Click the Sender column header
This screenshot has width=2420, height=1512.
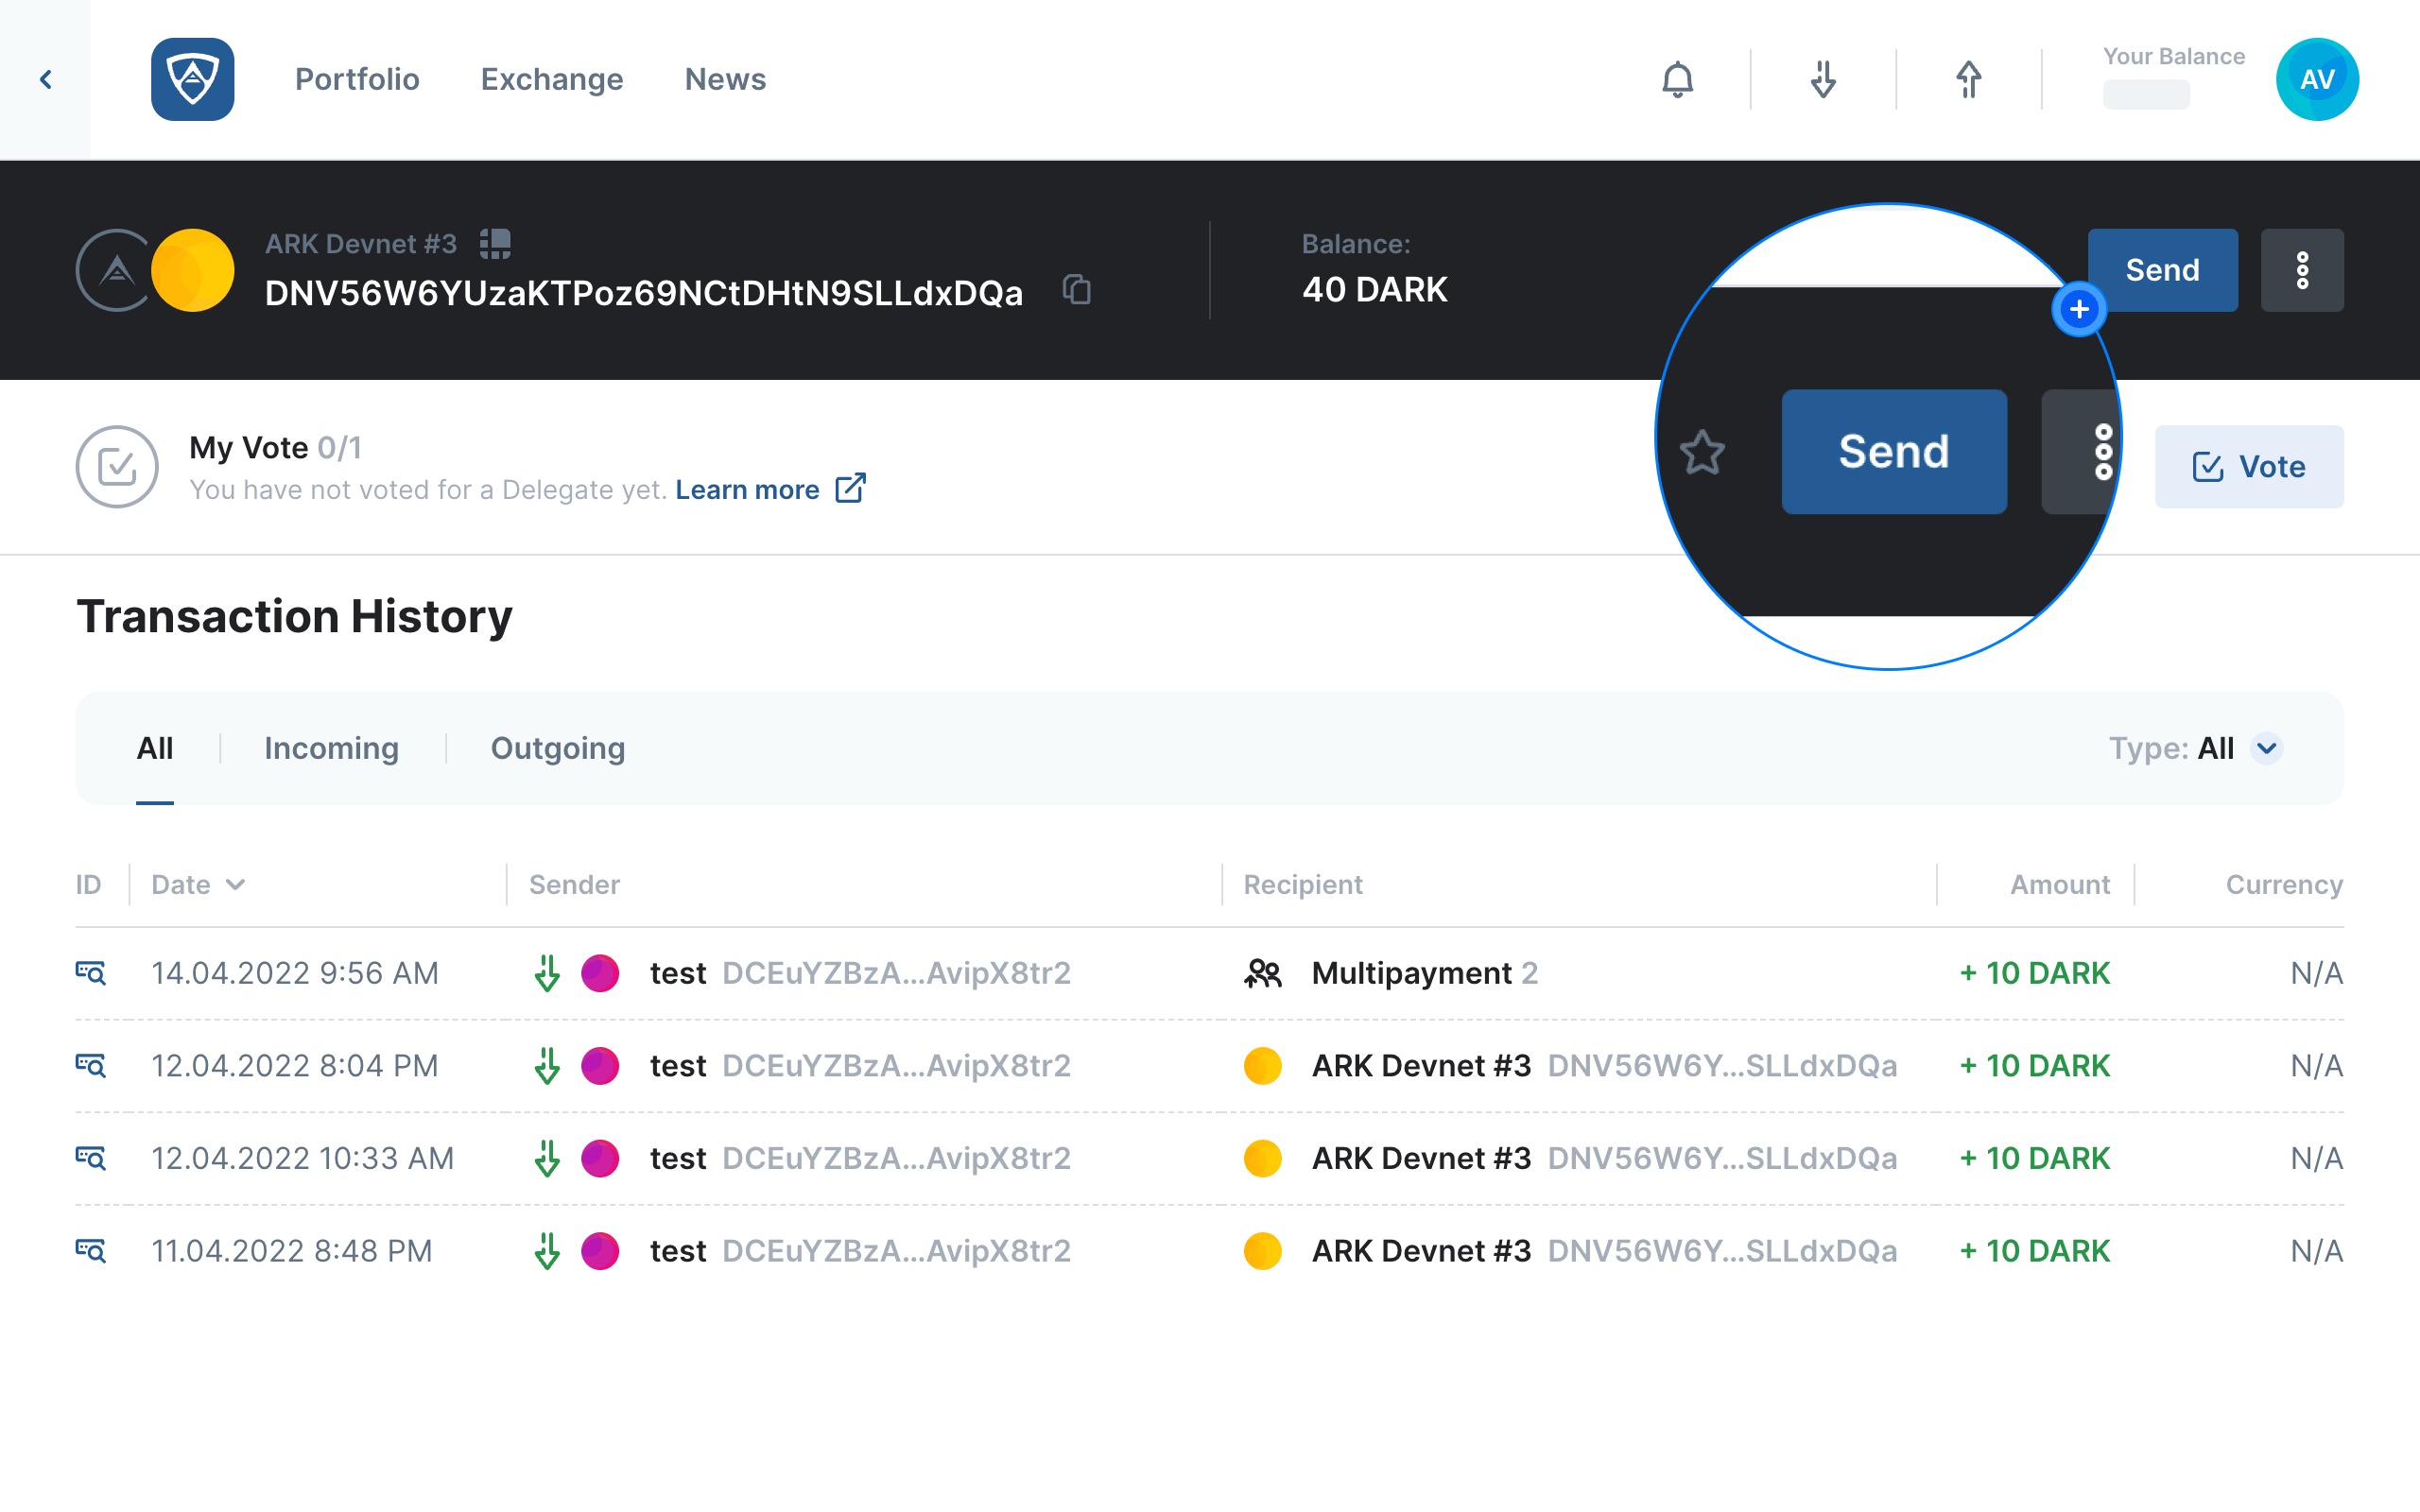tap(574, 885)
